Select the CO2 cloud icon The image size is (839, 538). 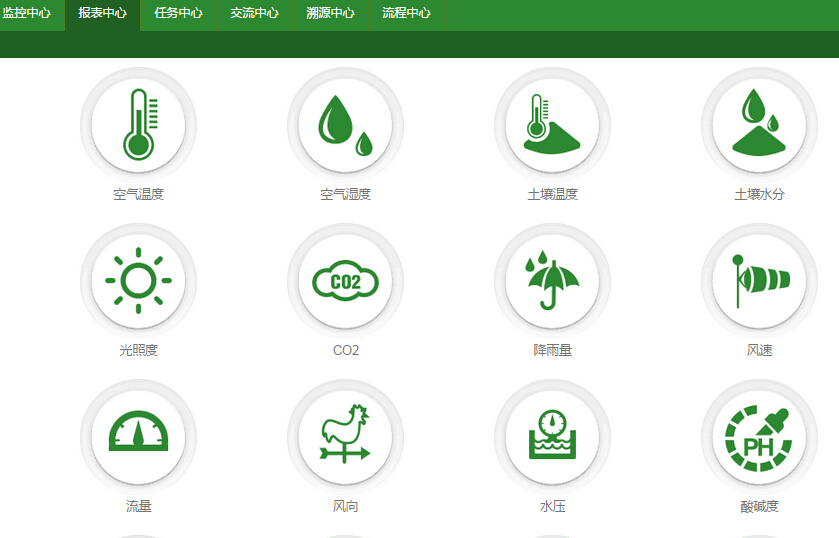345,281
